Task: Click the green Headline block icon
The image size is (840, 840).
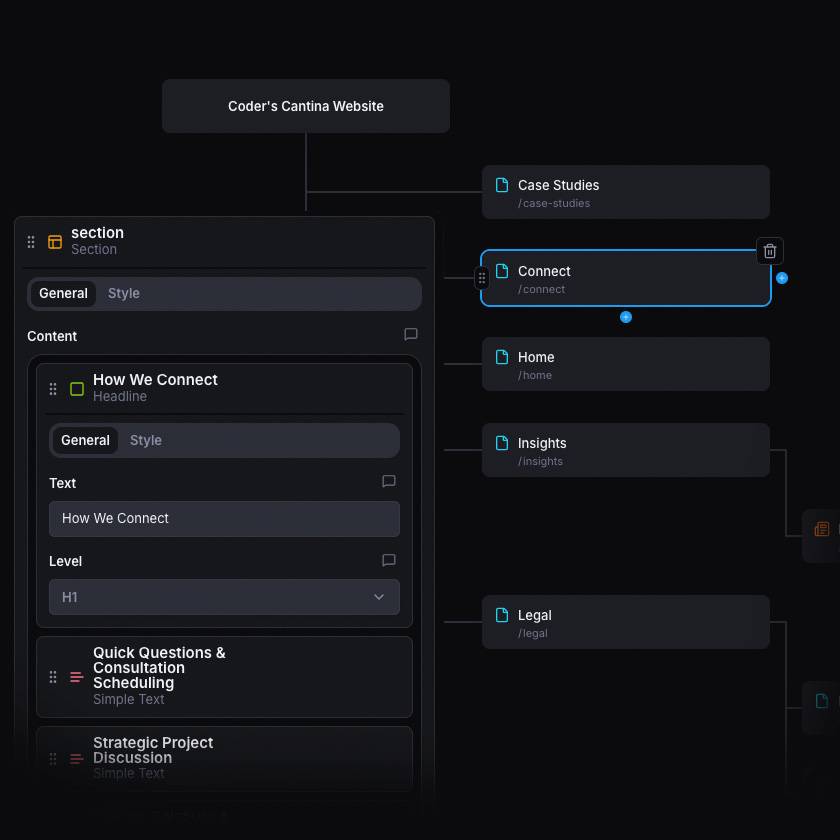Action: (77, 389)
